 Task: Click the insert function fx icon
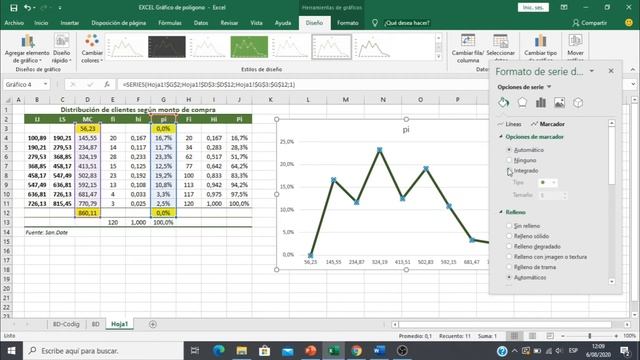[x=107, y=84]
